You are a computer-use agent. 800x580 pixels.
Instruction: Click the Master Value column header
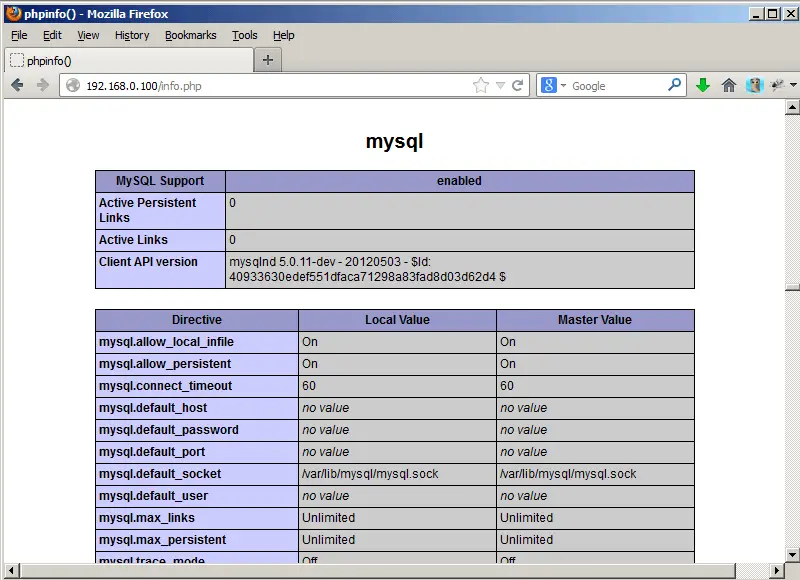(595, 320)
